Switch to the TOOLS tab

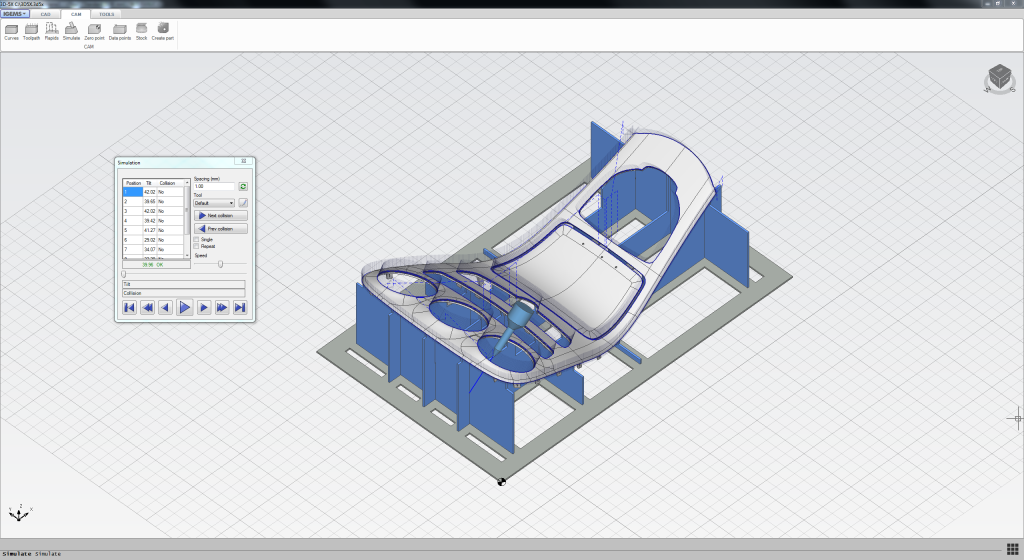(106, 14)
